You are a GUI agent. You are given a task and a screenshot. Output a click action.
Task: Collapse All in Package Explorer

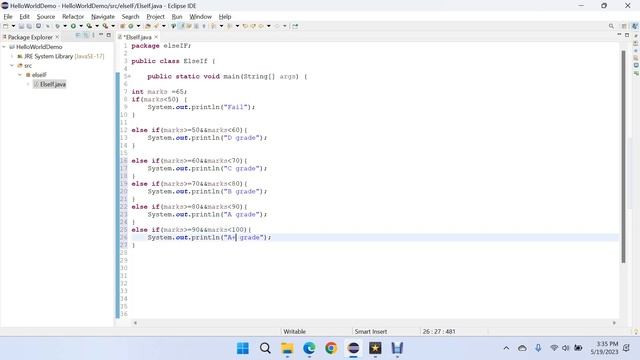click(x=78, y=36)
